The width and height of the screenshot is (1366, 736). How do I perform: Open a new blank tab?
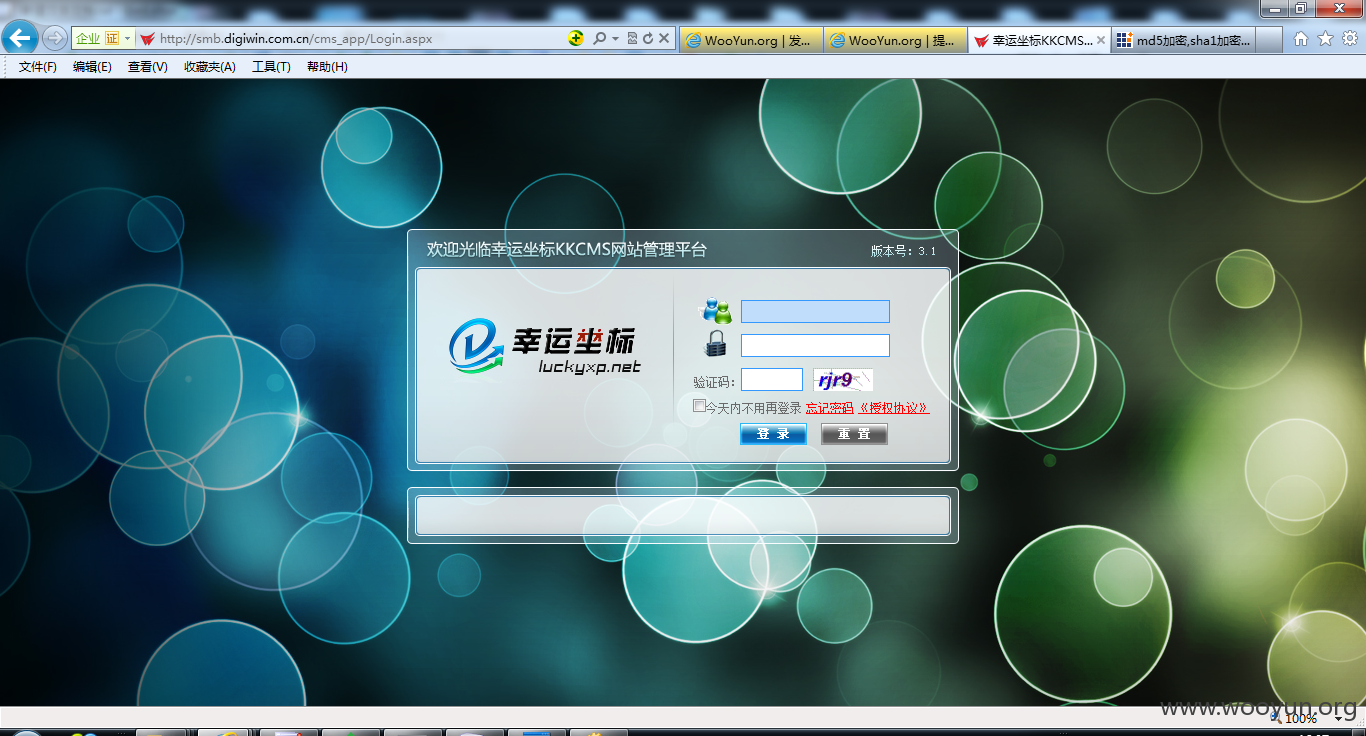pos(1268,40)
